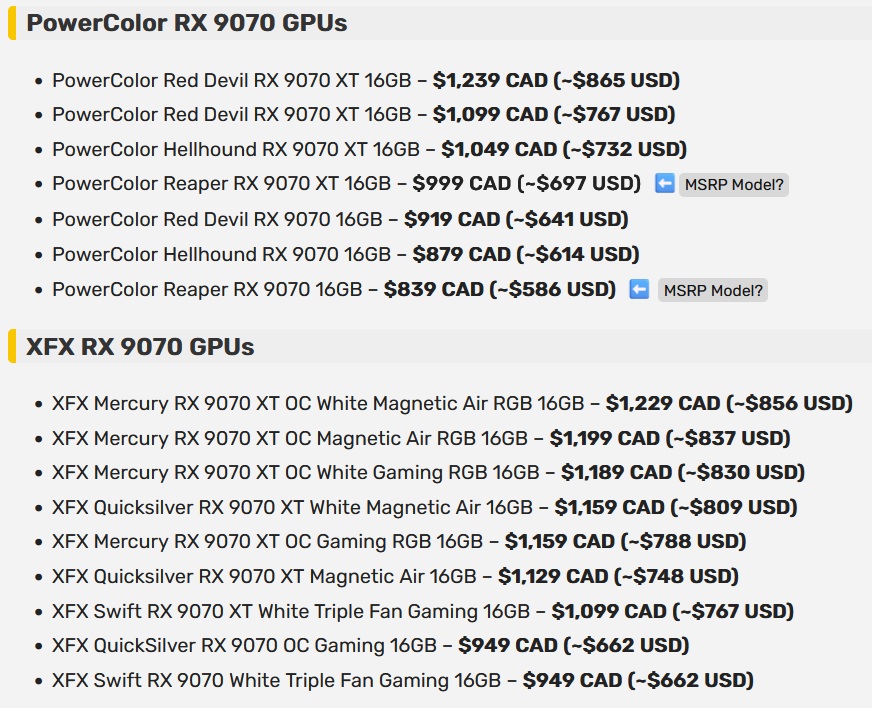872x708 pixels.
Task: Select the XFX Mercury OC White Magnetic Air entry
Action: (452, 403)
